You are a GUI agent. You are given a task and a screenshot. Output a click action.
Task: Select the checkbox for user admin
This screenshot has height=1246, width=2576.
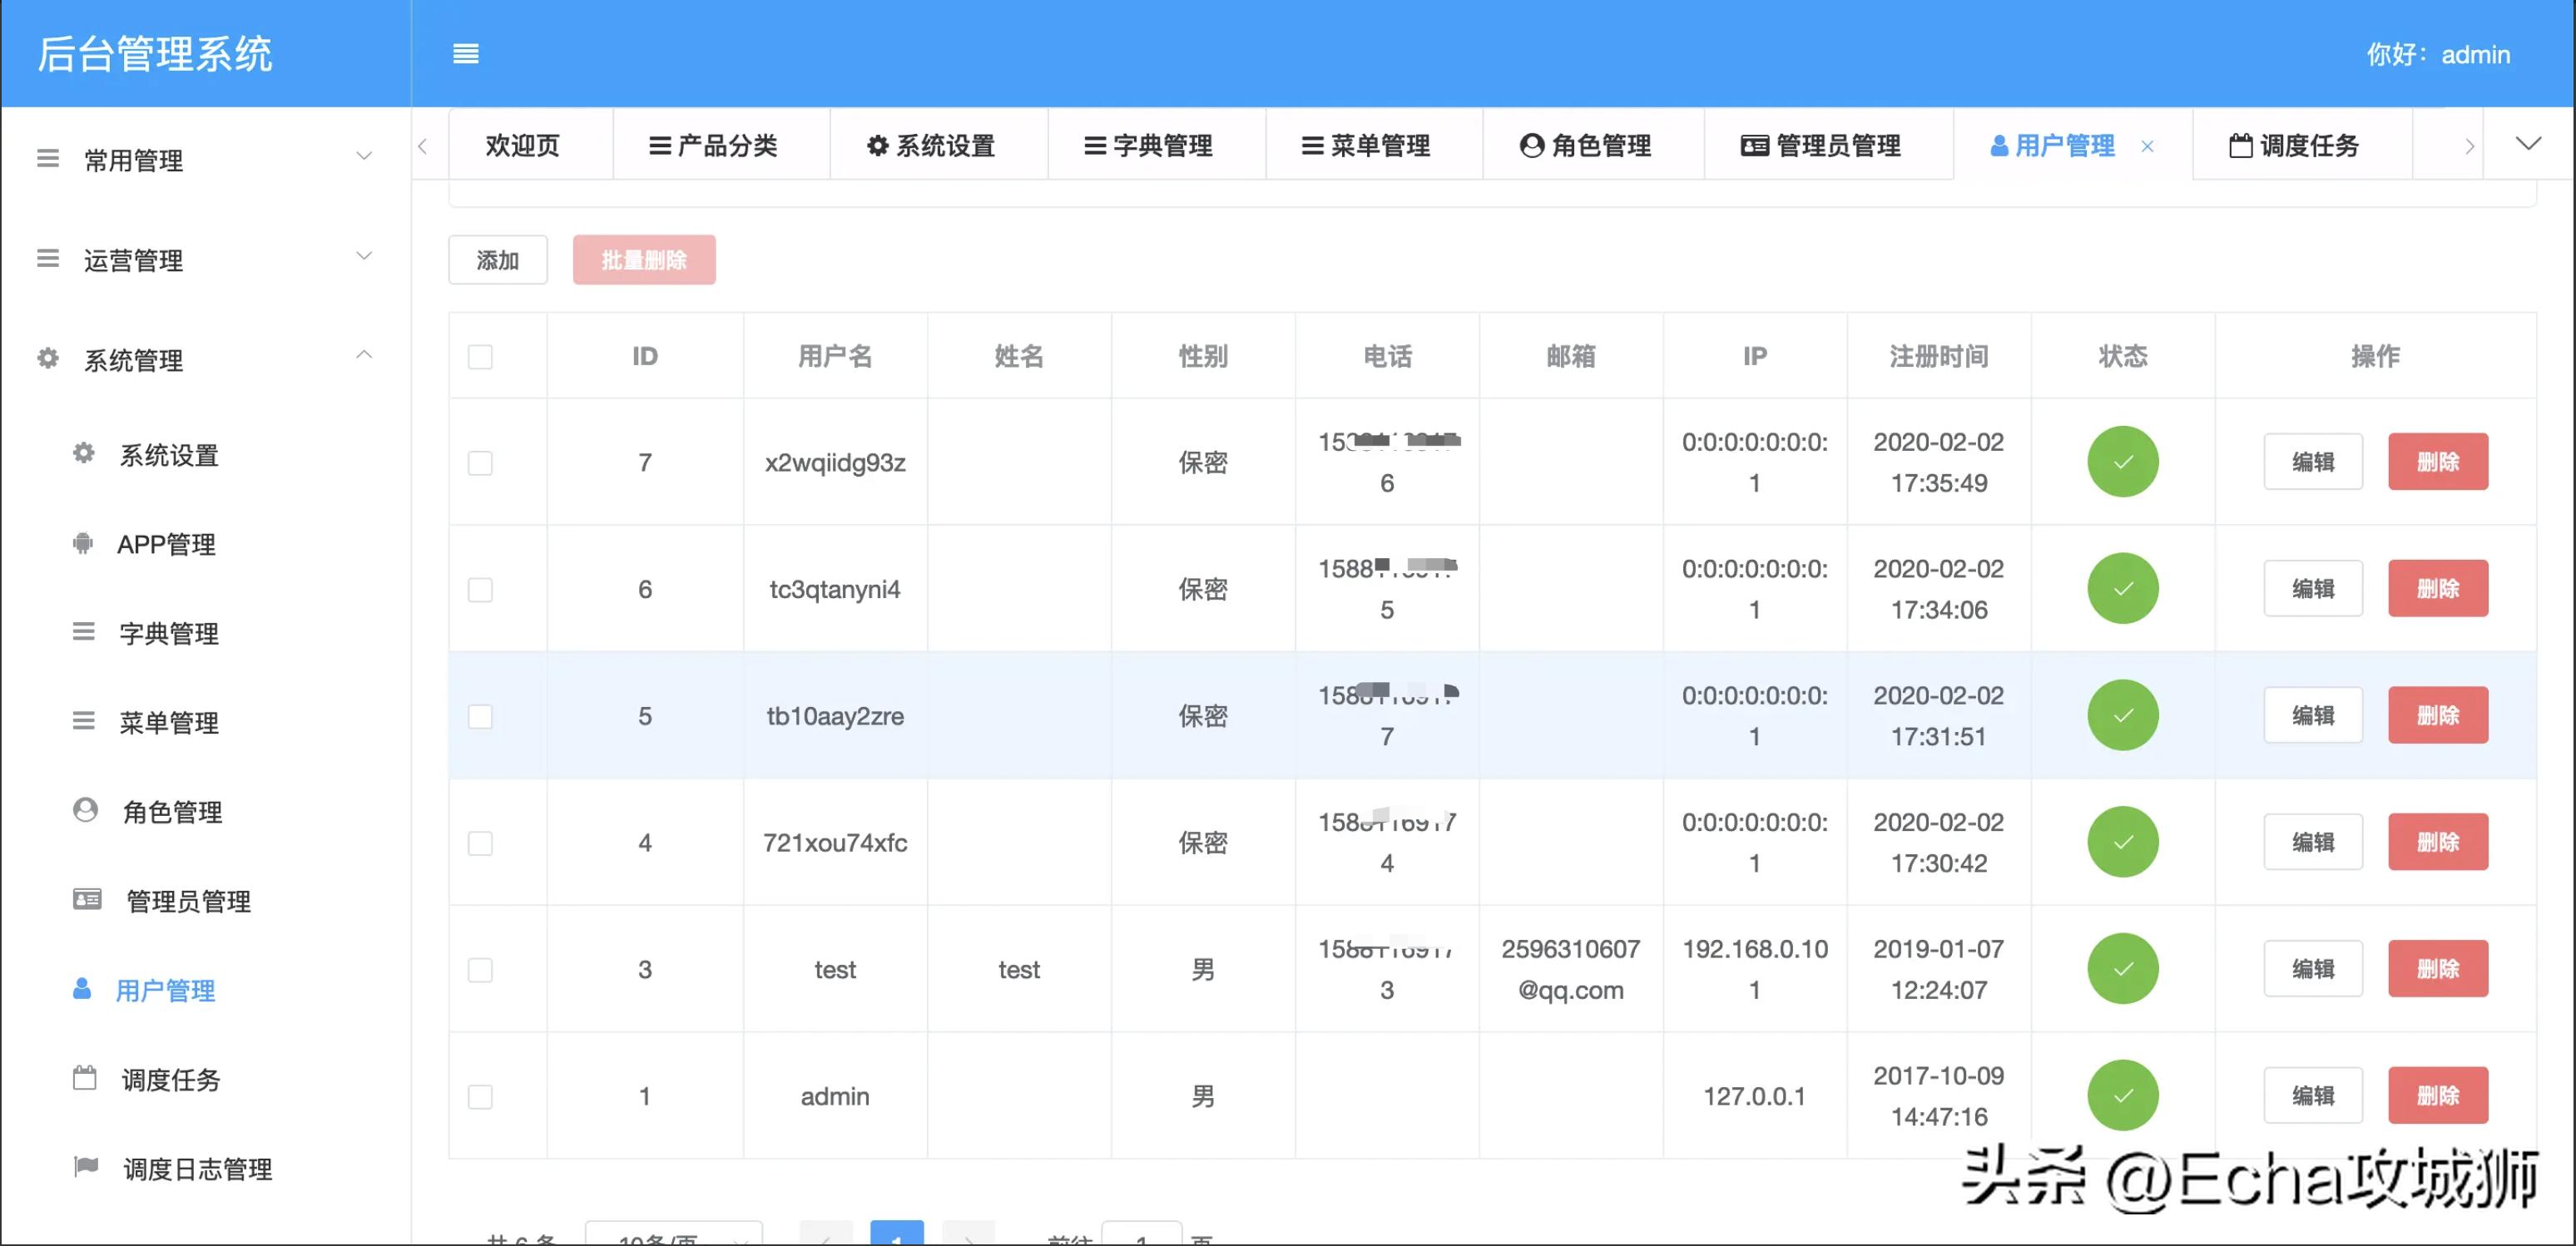481,1096
